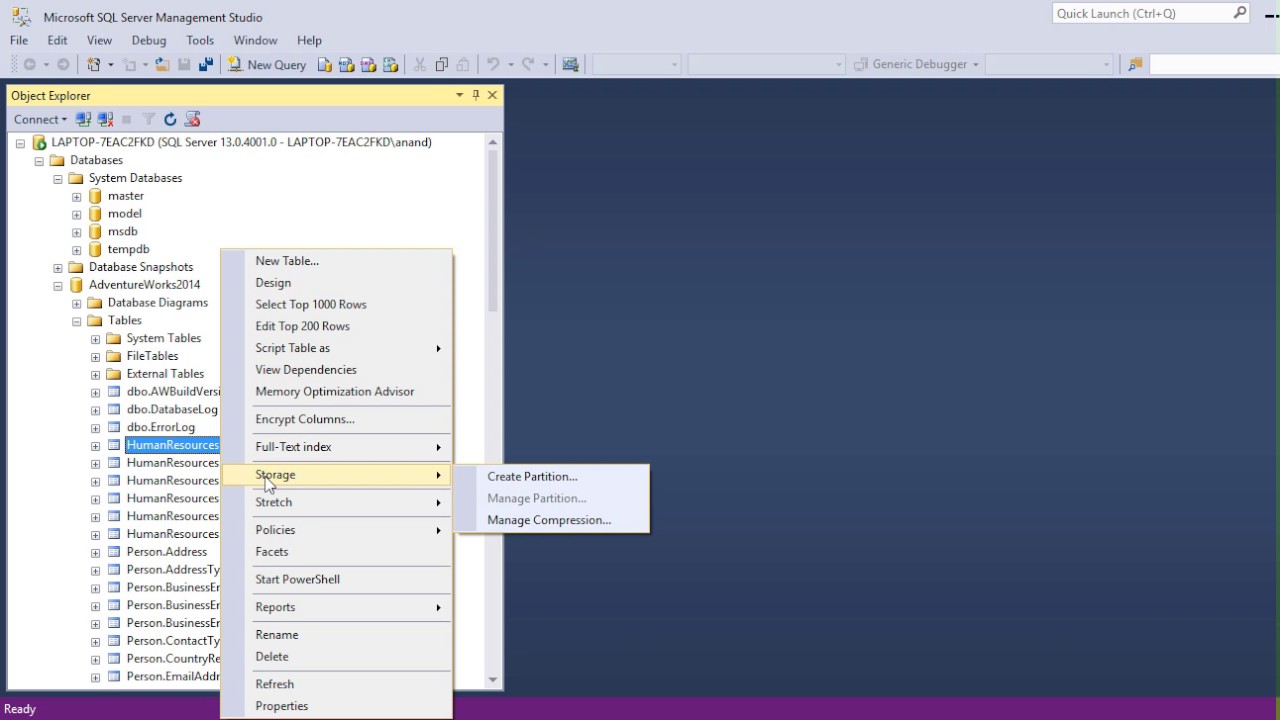Choose Encrypt Columns... in context menu
Image resolution: width=1280 pixels, height=720 pixels.
point(337,419)
